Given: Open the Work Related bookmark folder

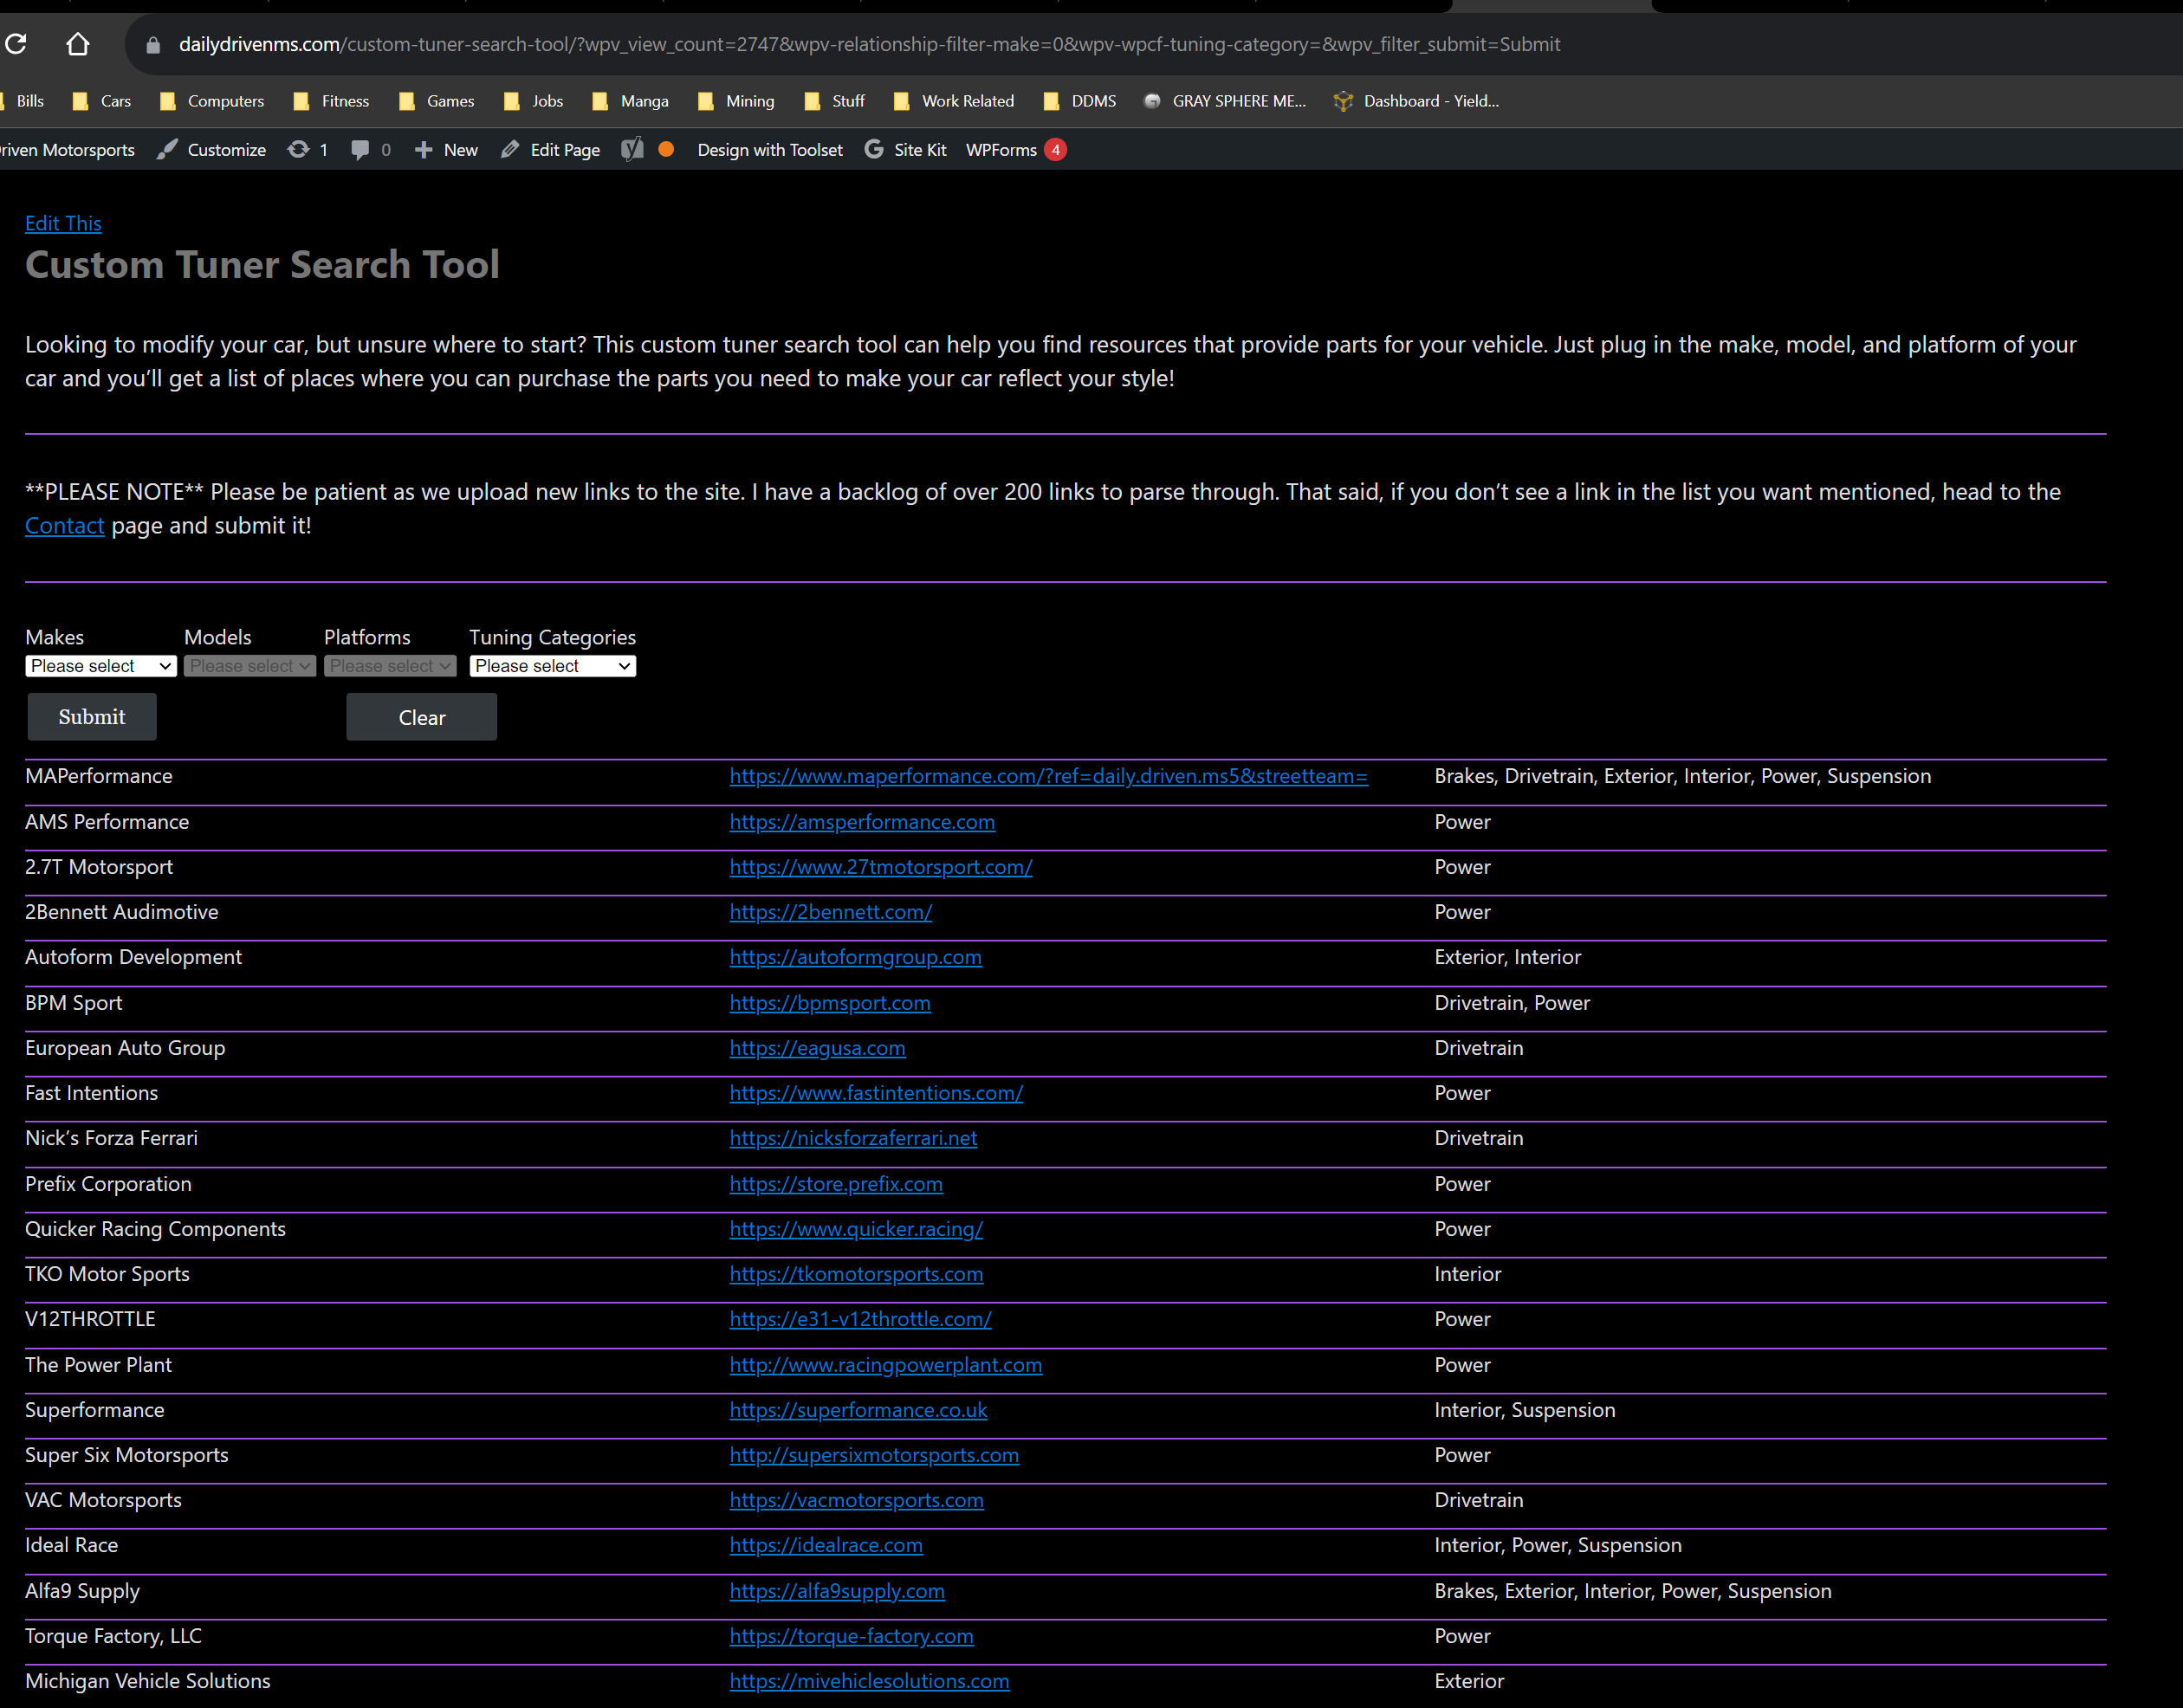Looking at the screenshot, I should [x=954, y=101].
